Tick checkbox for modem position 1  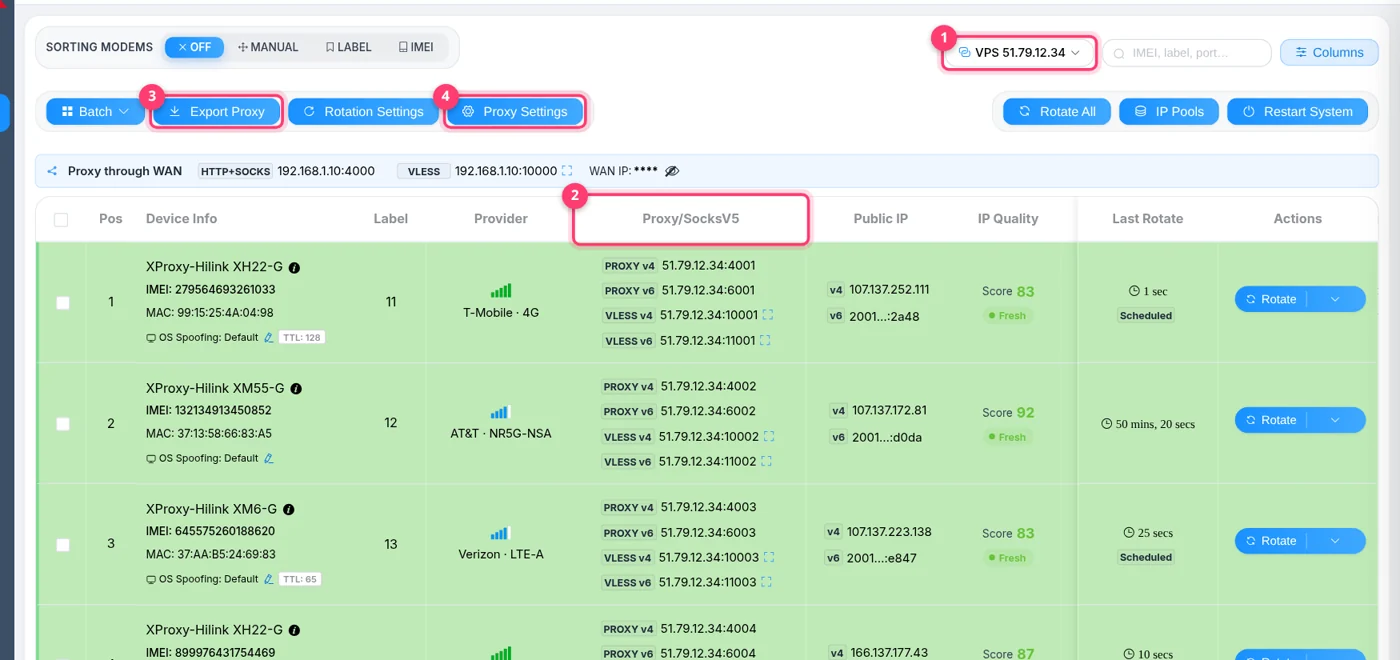(x=63, y=302)
